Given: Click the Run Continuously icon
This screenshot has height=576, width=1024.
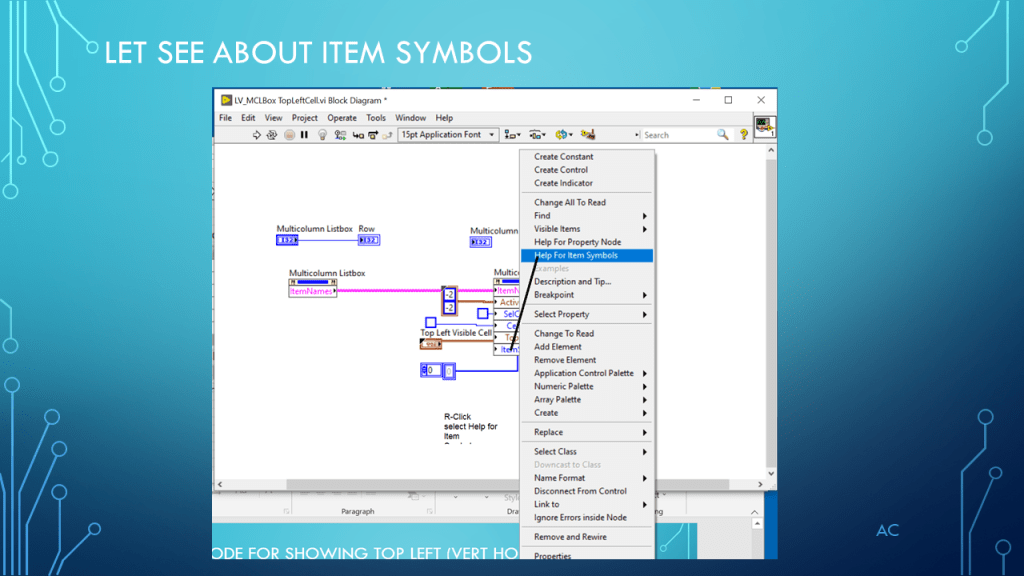Looking at the screenshot, I should point(272,135).
